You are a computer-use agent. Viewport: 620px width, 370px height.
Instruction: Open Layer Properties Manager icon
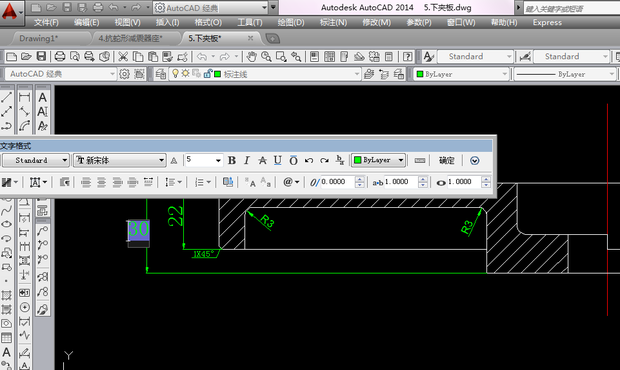[160, 74]
